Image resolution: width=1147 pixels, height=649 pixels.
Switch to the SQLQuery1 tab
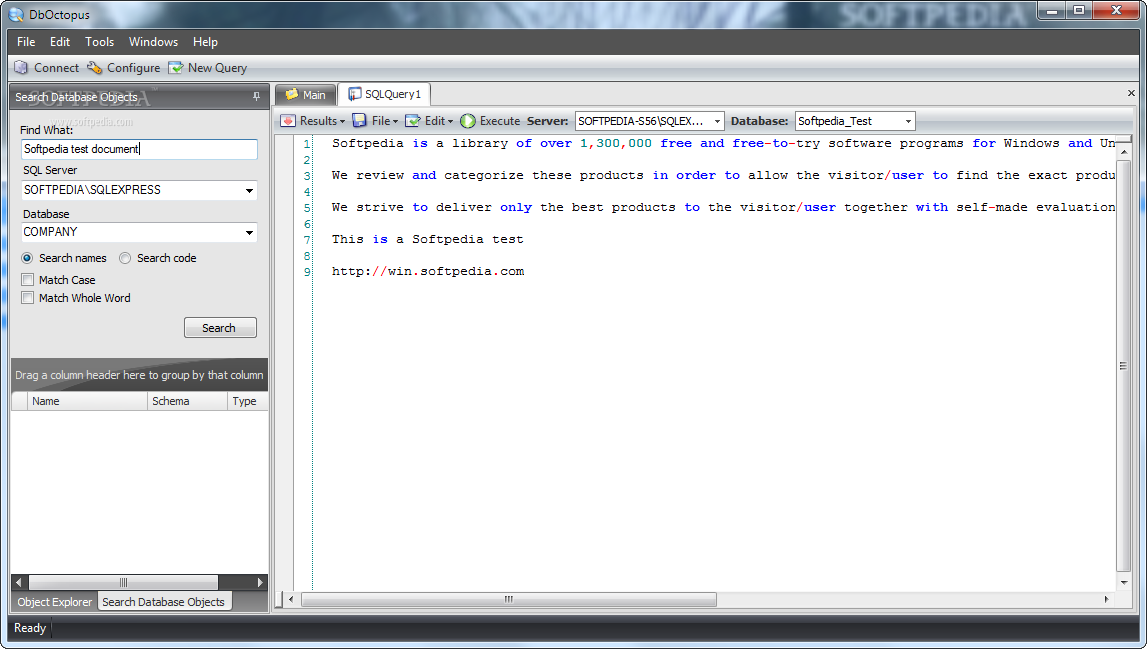point(385,94)
